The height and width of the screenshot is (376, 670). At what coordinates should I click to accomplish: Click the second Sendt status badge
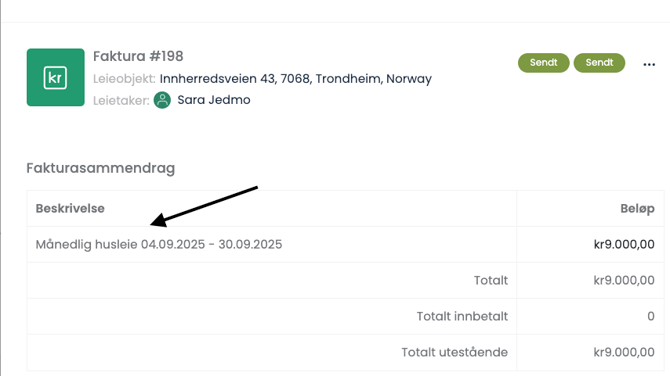pyautogui.click(x=599, y=63)
